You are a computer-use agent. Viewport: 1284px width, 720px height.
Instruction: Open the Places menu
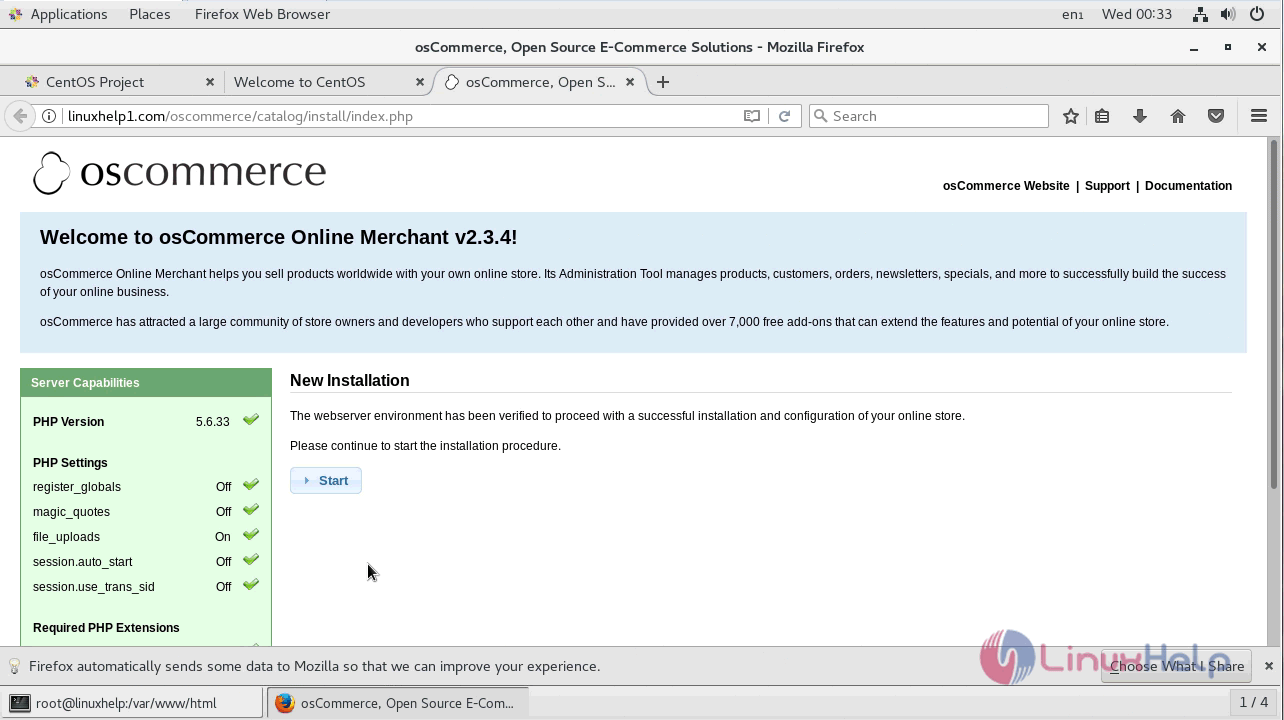click(150, 14)
